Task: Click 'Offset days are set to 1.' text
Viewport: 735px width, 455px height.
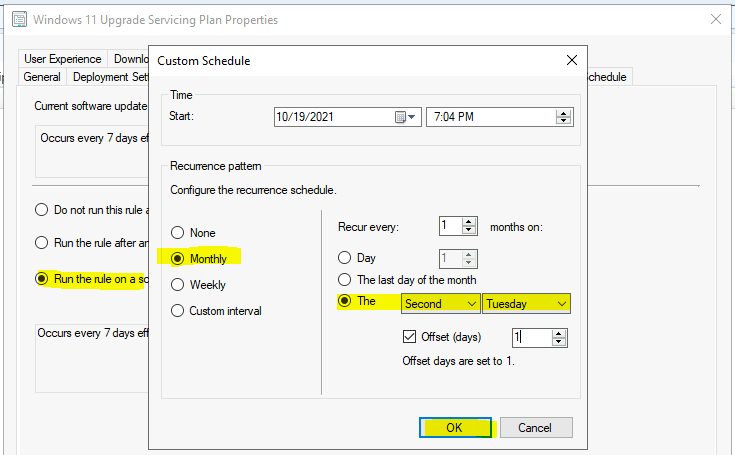Action: coord(458,361)
